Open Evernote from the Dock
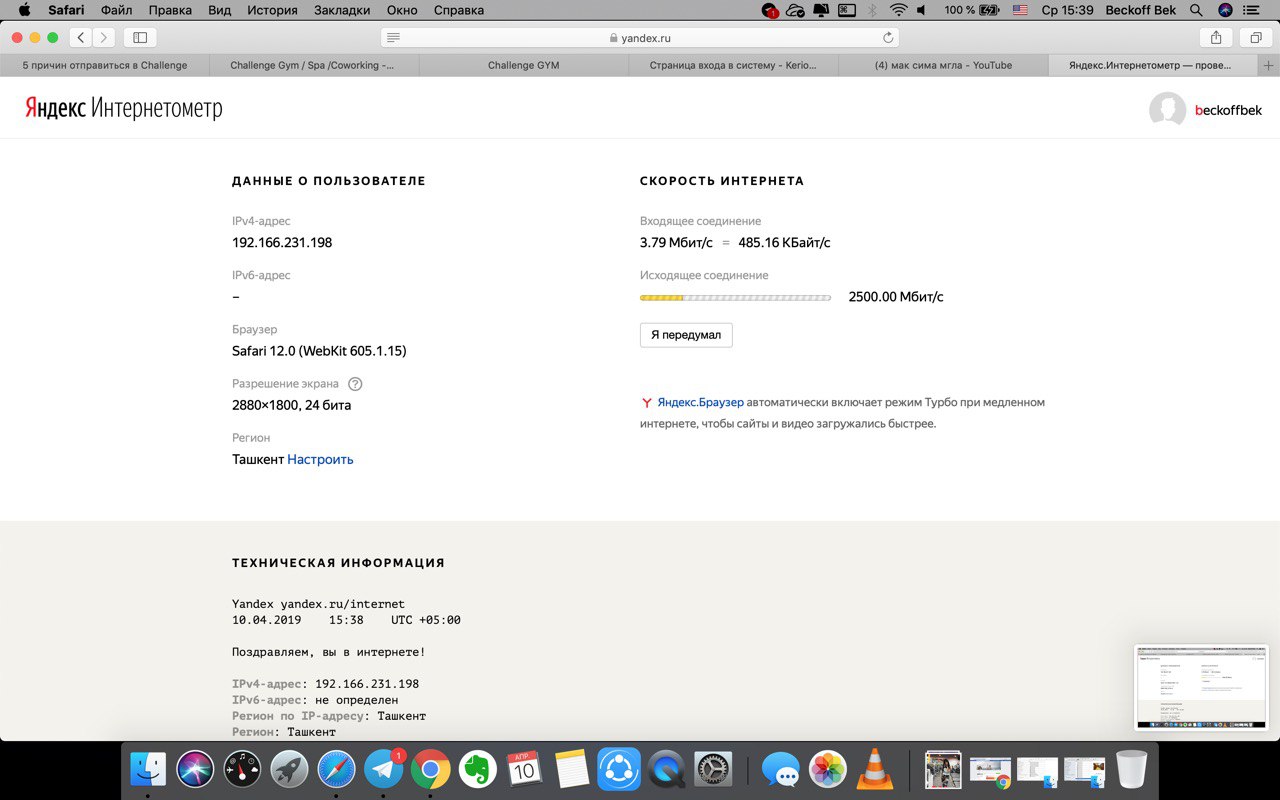This screenshot has height=800, width=1280. pos(478,770)
